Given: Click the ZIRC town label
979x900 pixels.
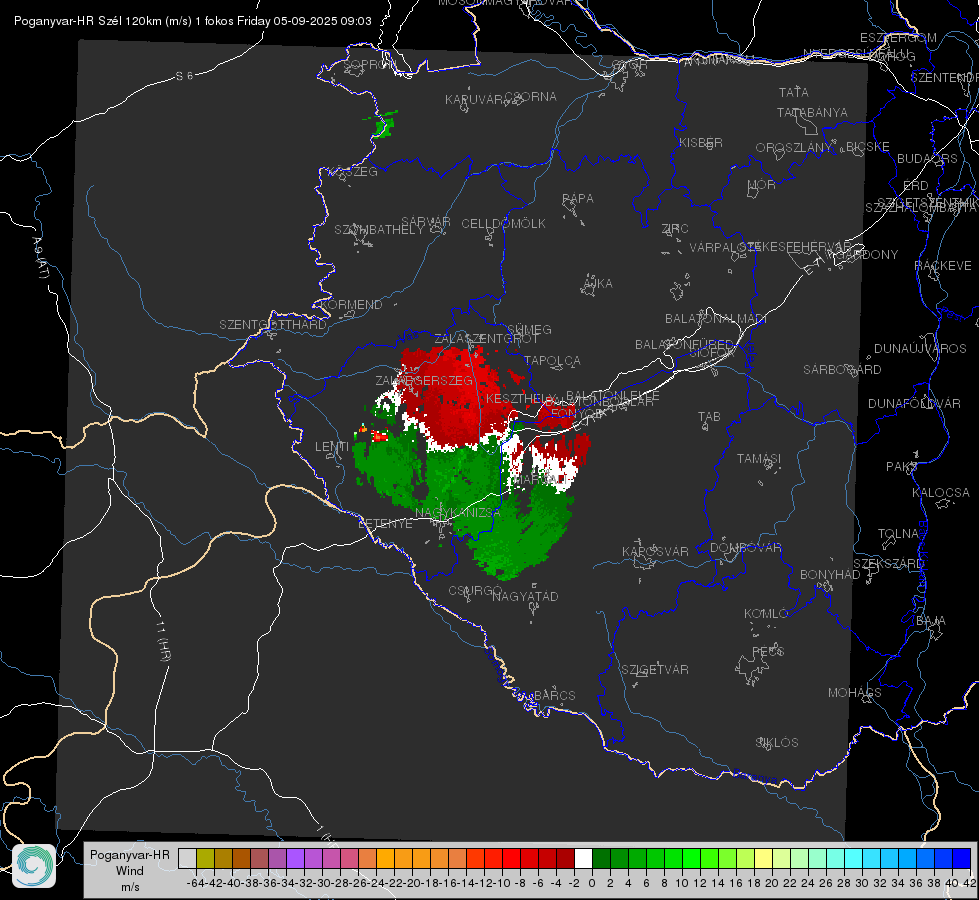Looking at the screenshot, I should click(x=675, y=229).
